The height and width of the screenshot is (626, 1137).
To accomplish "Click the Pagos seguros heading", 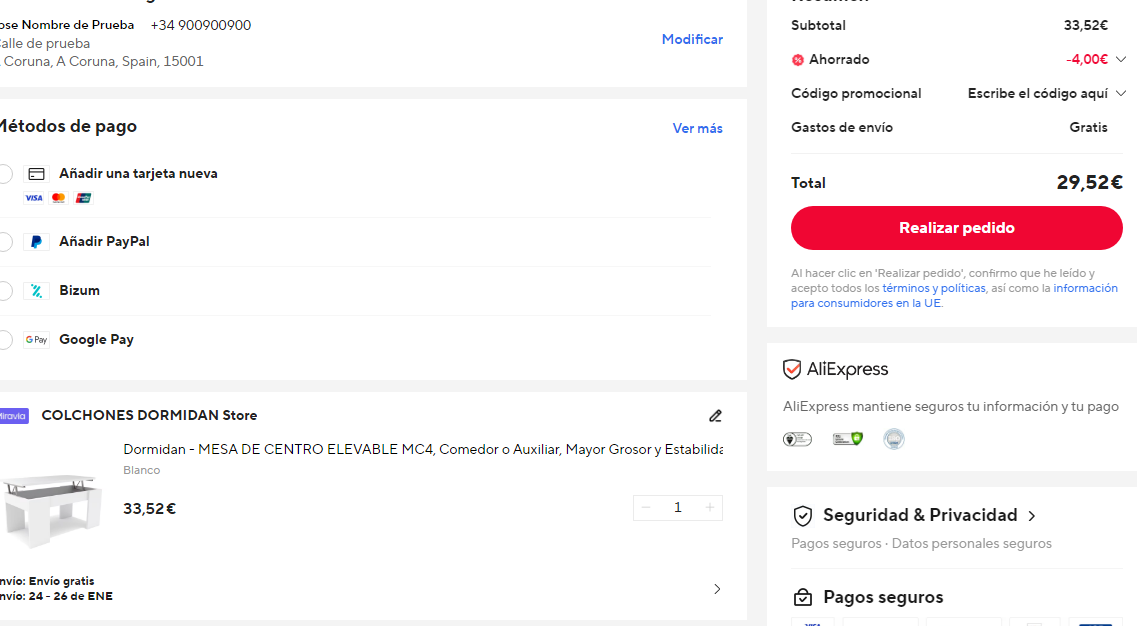I will [x=883, y=597].
